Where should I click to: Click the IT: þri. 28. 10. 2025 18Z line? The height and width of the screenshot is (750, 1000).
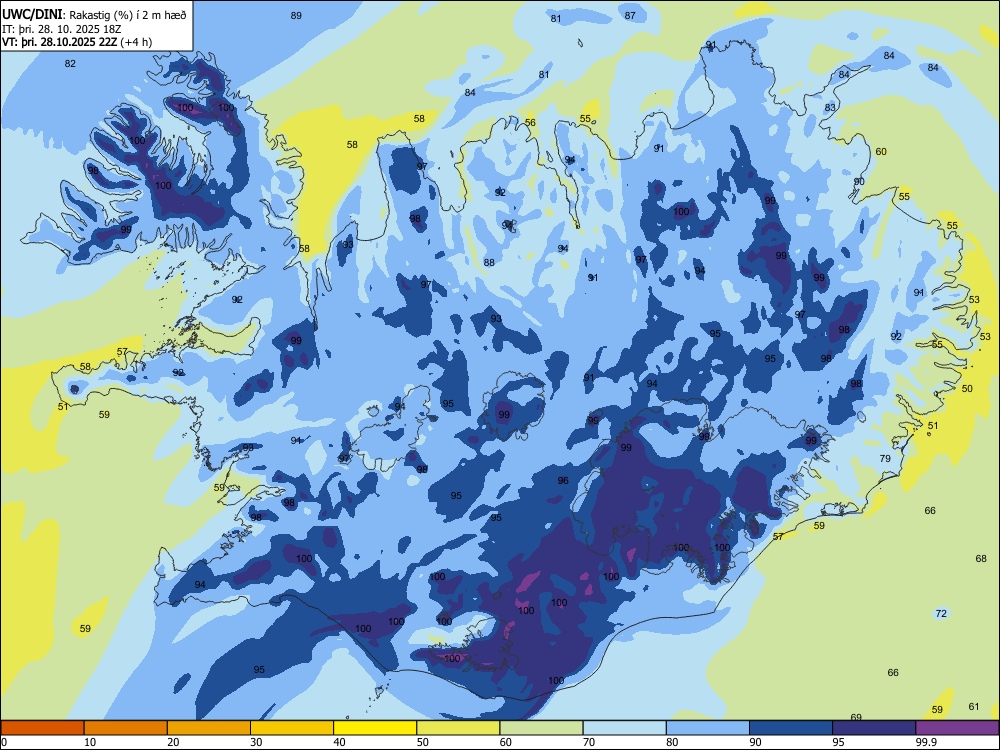coord(61,29)
